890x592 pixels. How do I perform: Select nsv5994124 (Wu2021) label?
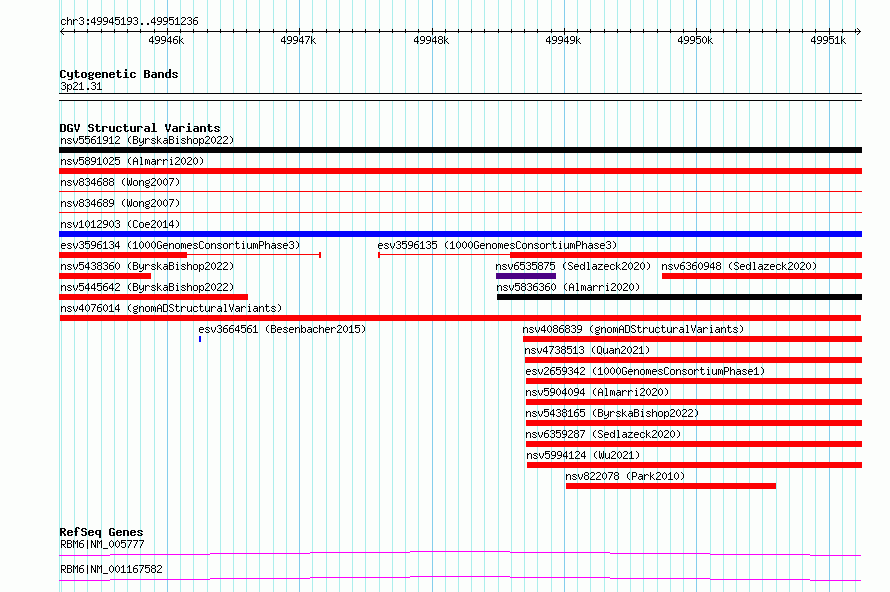pos(583,455)
